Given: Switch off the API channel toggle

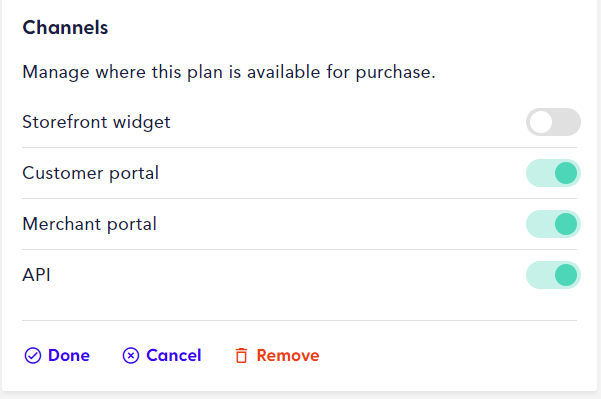Looking at the screenshot, I should coord(553,275).
